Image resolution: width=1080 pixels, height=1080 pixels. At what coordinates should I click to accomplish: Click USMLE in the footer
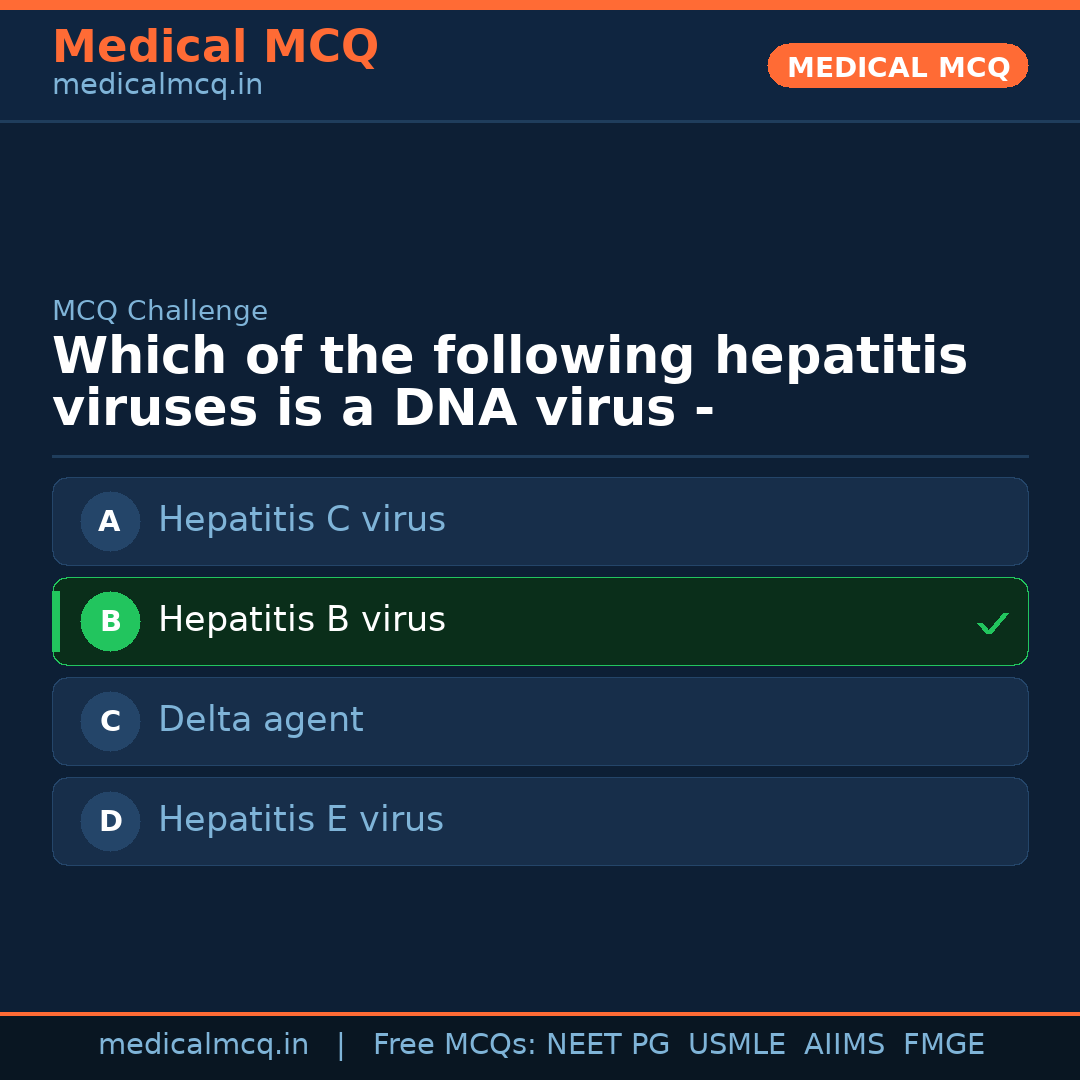pos(736,1045)
